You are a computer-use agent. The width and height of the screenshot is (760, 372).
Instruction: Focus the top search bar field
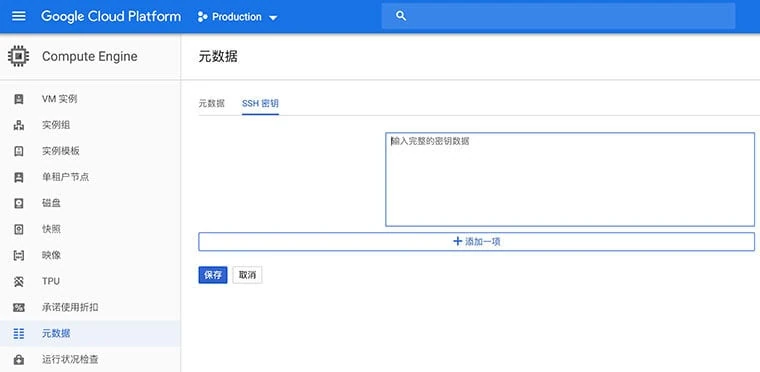coord(558,16)
